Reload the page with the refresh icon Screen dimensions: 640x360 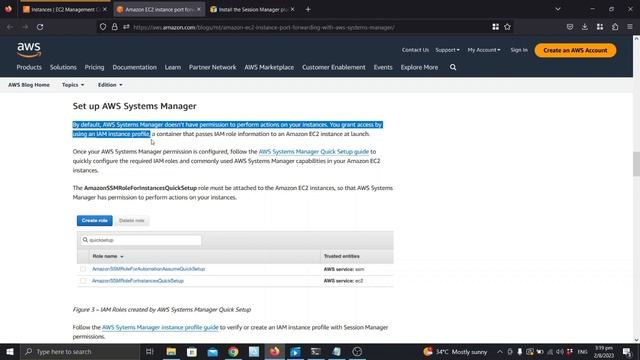coord(40,27)
